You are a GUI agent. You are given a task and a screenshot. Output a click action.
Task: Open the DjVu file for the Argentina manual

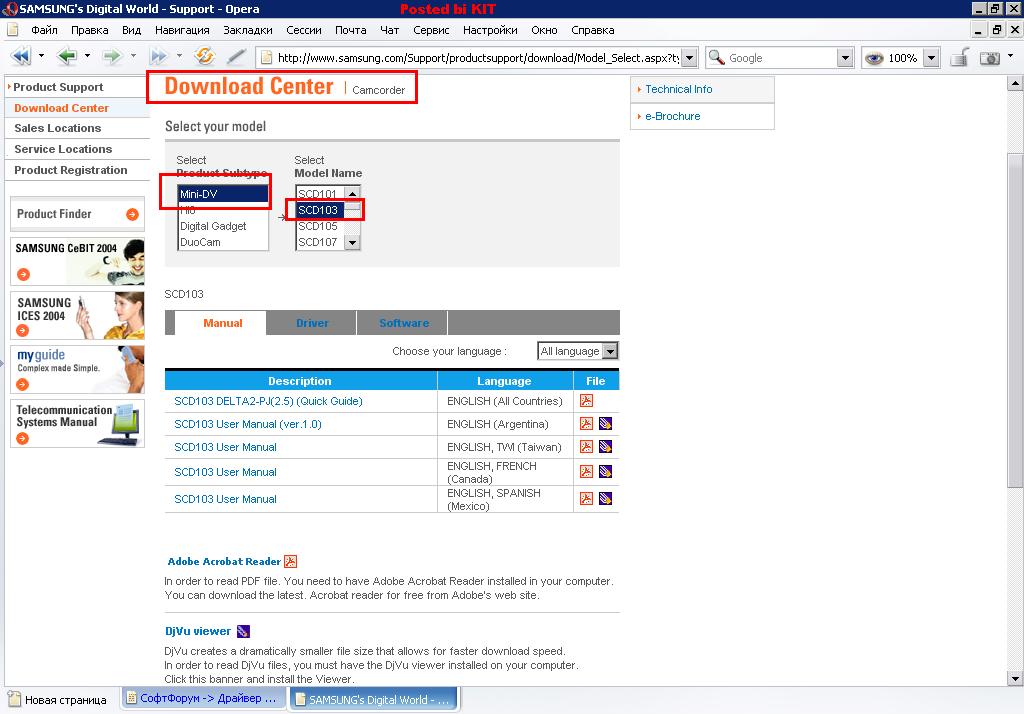[x=605, y=423]
